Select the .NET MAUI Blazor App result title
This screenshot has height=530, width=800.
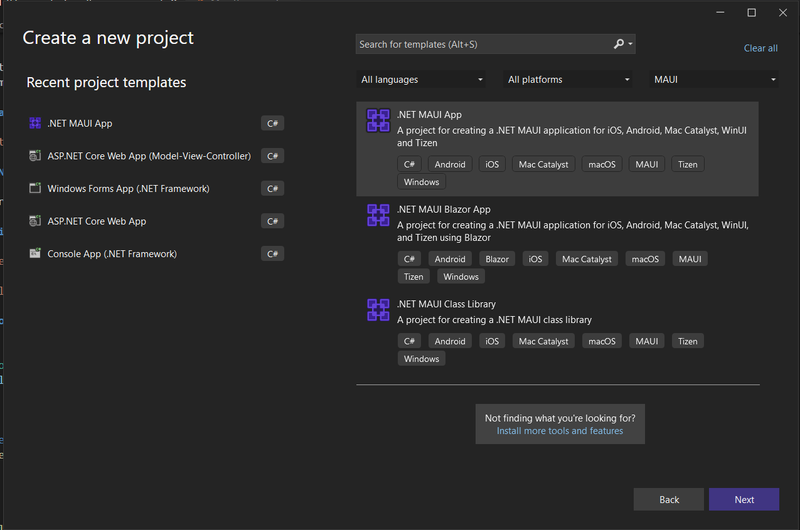tap(443, 210)
